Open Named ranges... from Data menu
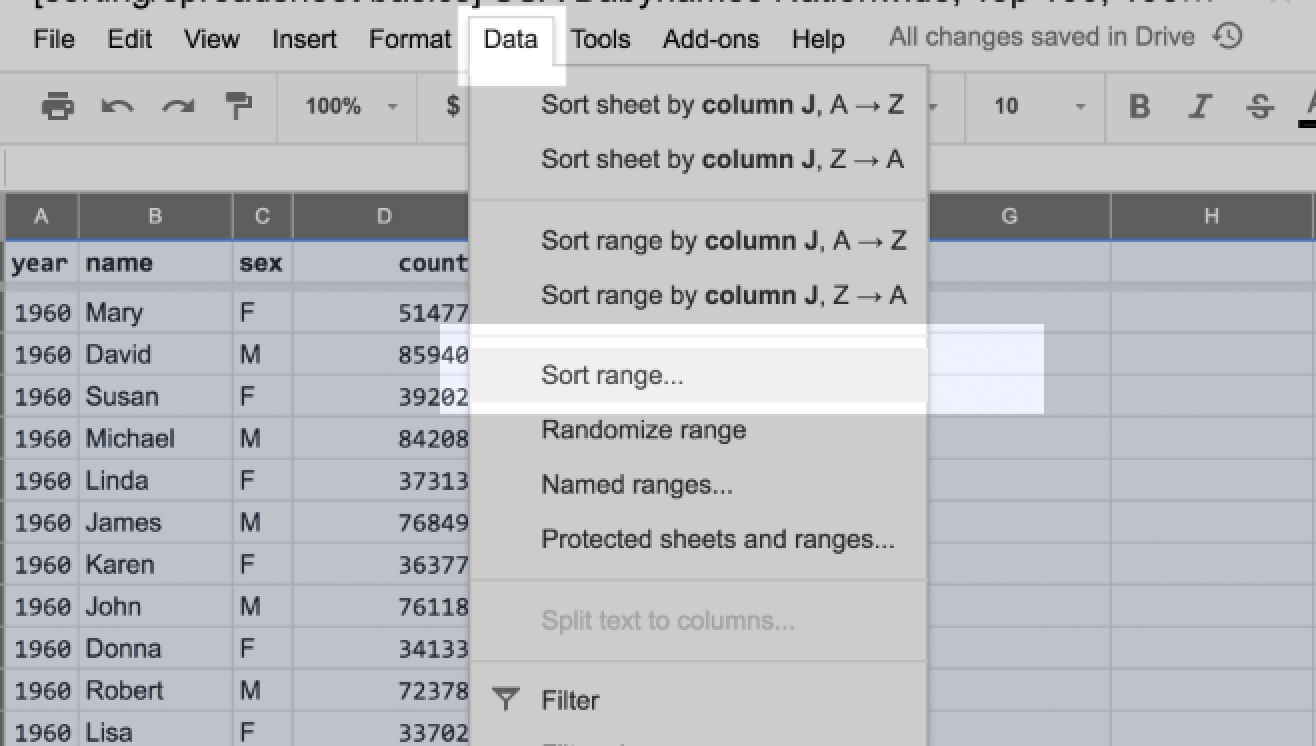This screenshot has width=1316, height=746. point(637,485)
